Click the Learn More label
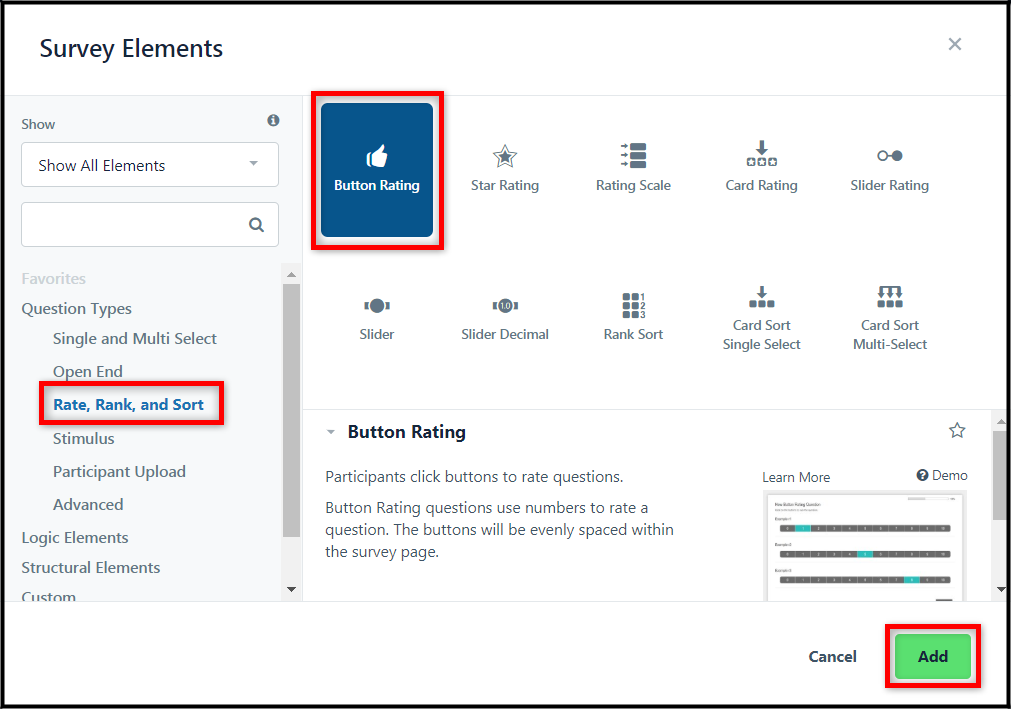The image size is (1011, 709). 796,477
